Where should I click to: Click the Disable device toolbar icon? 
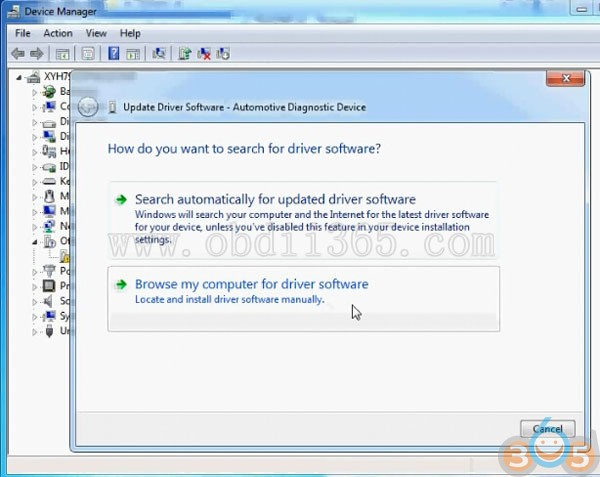point(223,54)
